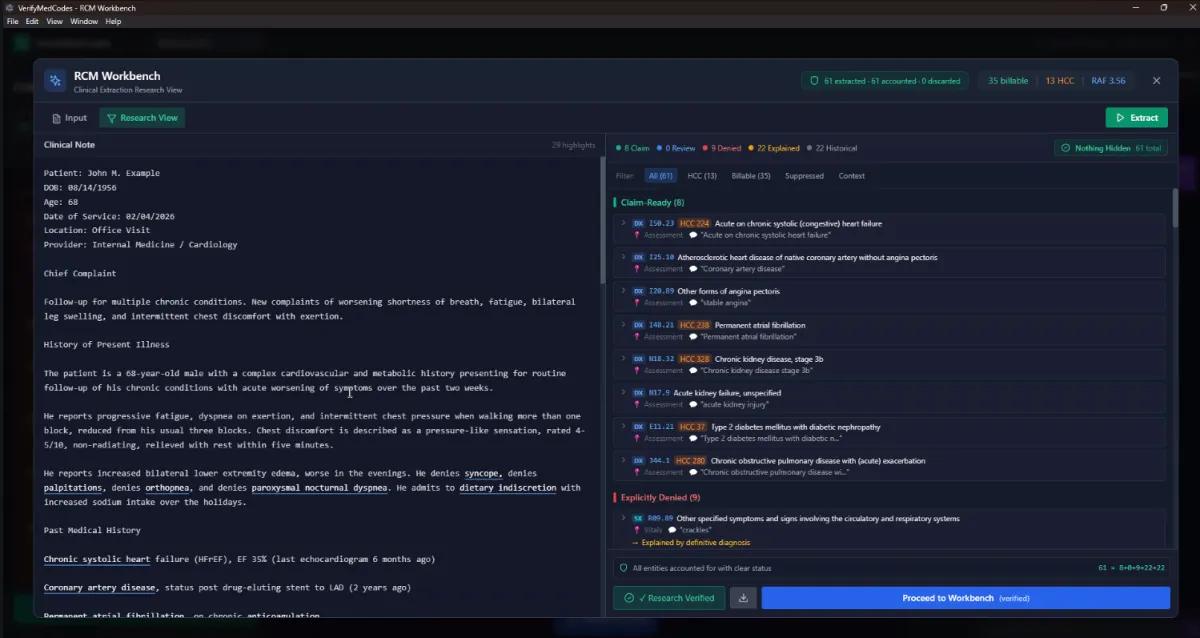Expand the I50.23 heart failure row
The width and height of the screenshot is (1200, 638).
tap(623, 224)
